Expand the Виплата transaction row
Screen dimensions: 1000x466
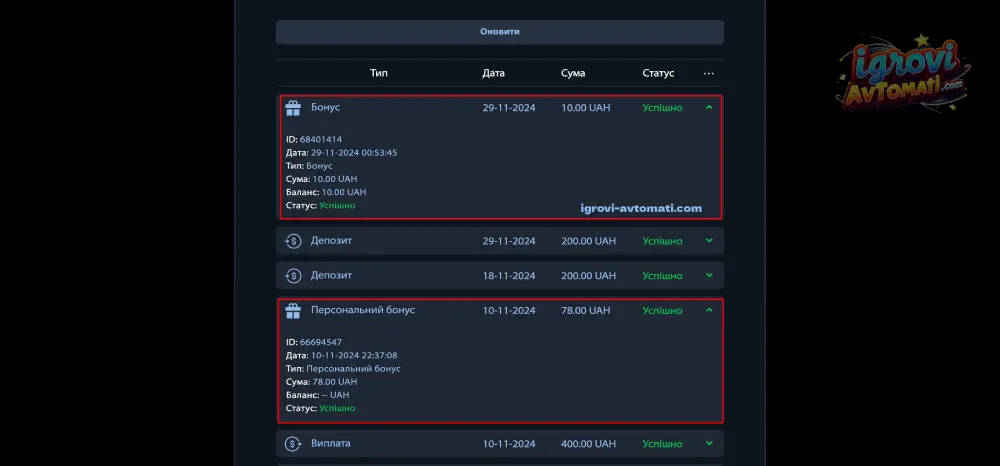tap(709, 443)
